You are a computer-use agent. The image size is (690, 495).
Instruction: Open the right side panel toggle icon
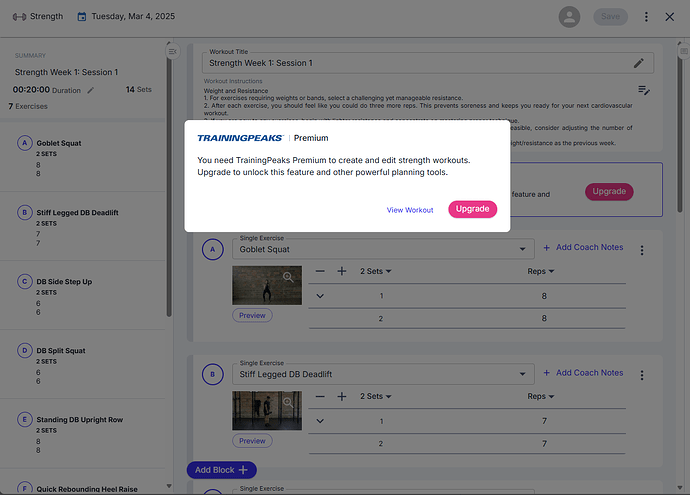[683, 51]
